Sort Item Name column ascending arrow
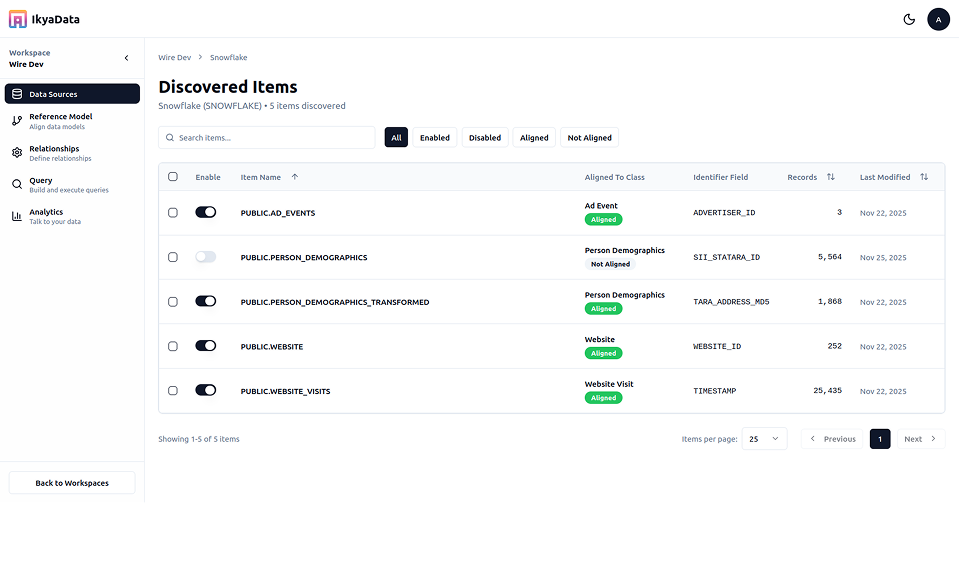 294,177
